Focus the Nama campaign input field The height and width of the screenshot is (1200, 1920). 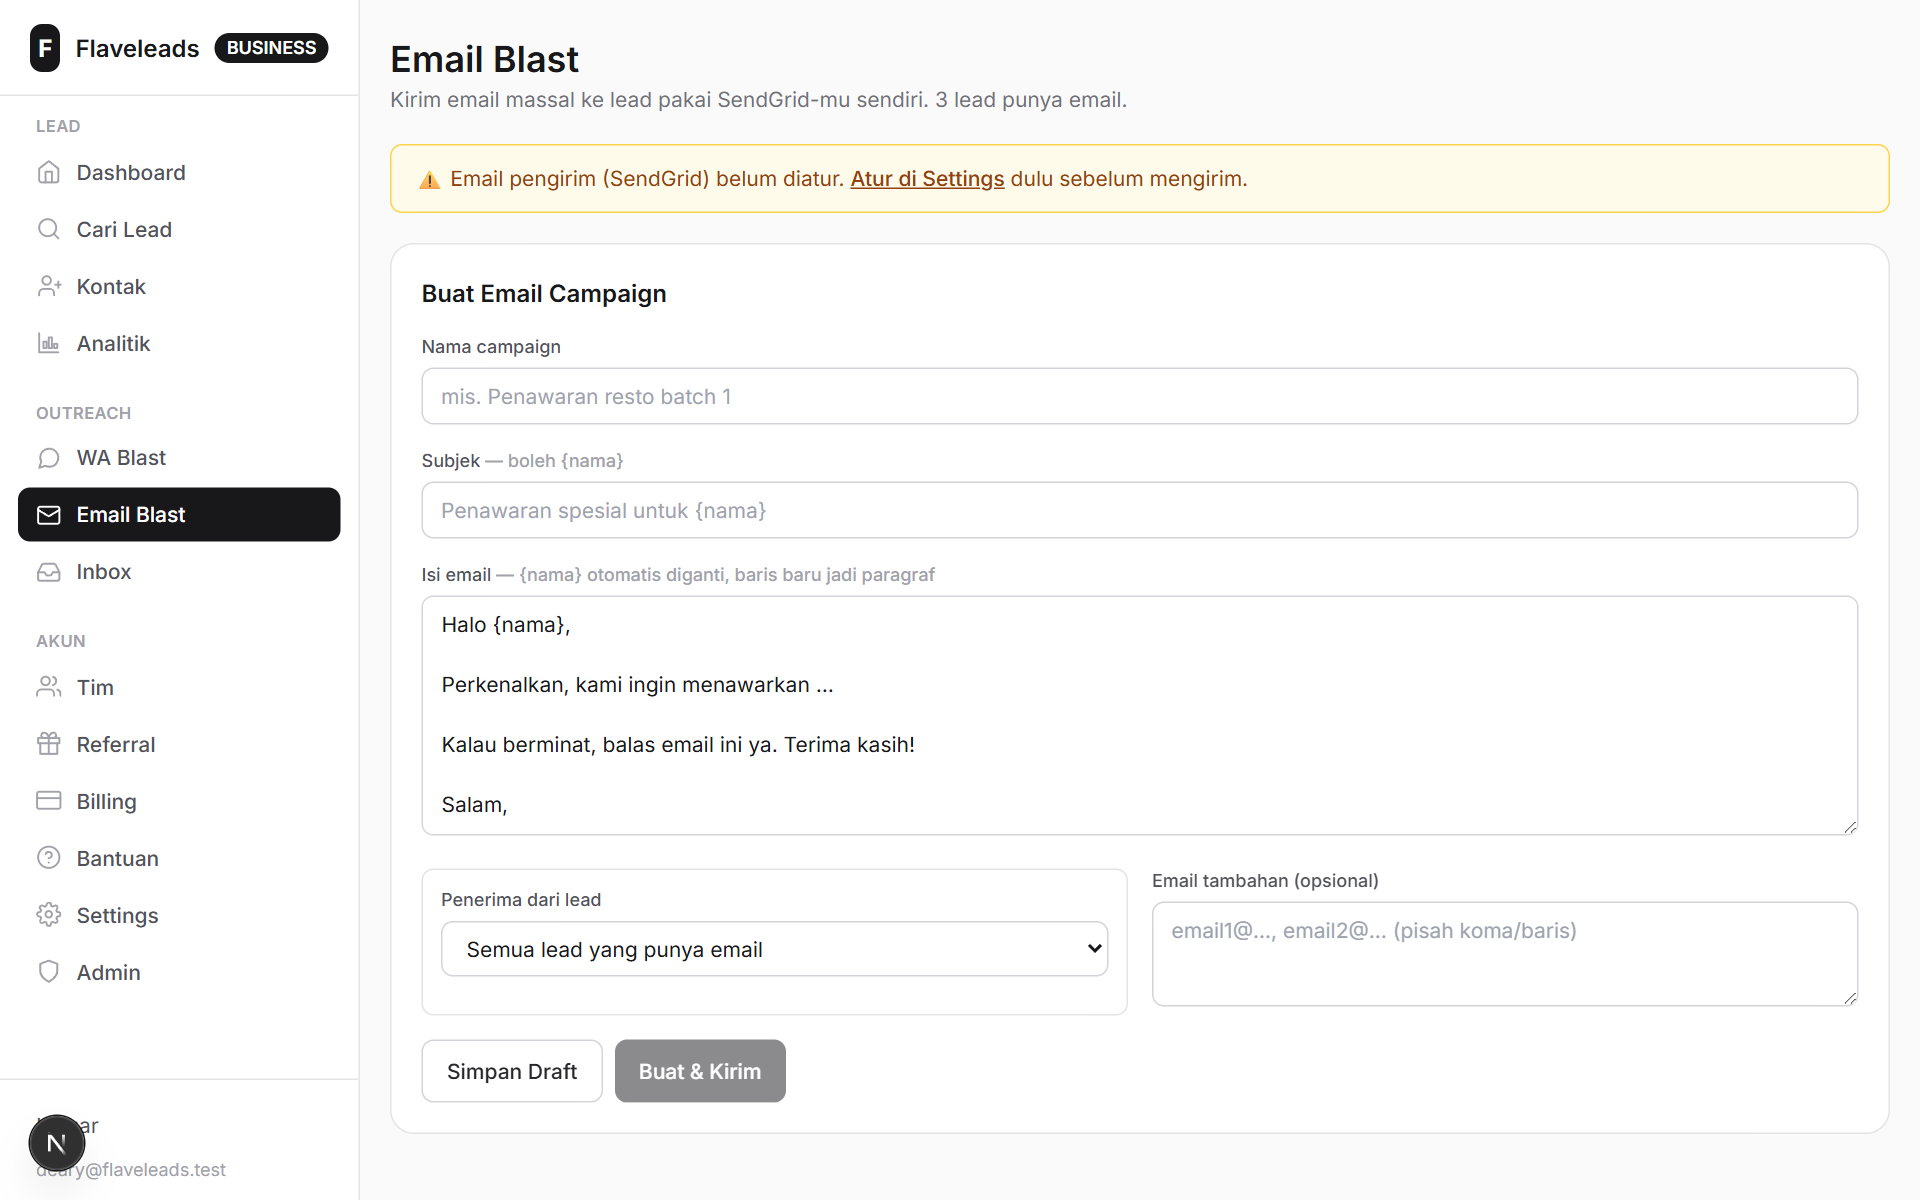[x=1139, y=396]
